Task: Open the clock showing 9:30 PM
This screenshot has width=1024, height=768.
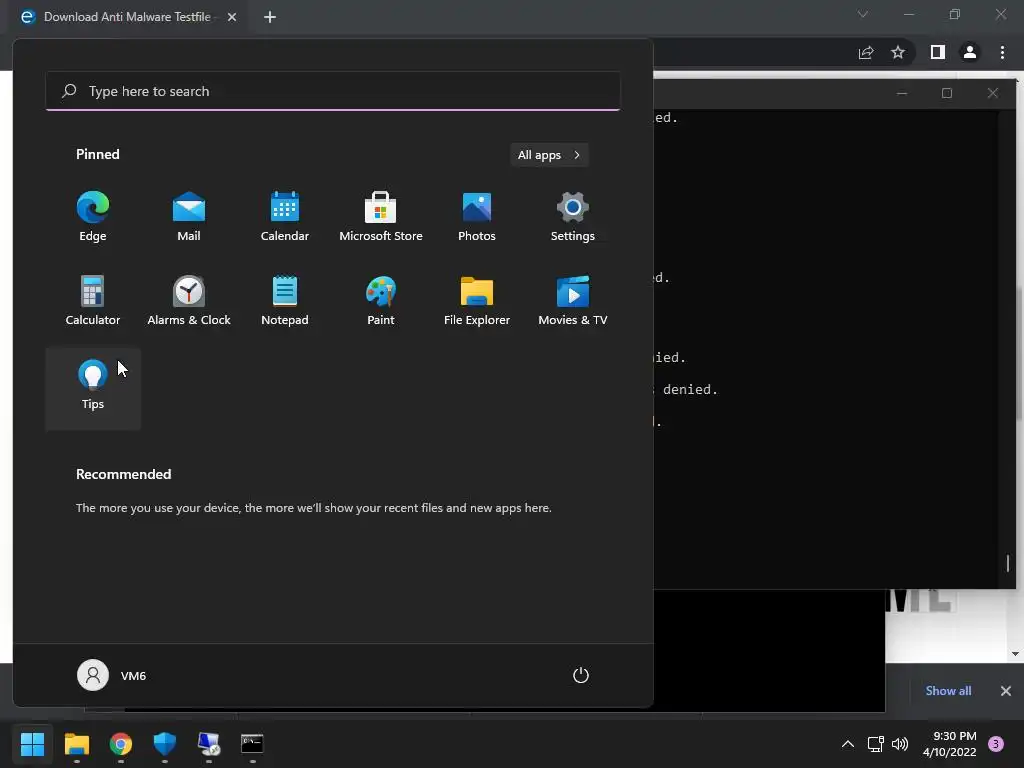Action: pos(950,744)
